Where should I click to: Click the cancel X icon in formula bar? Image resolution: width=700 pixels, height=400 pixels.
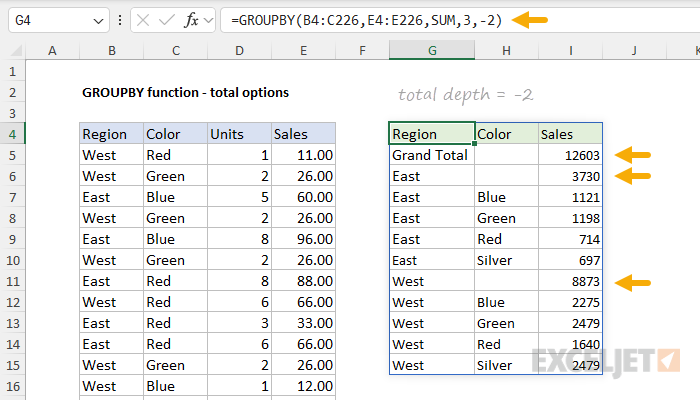pyautogui.click(x=143, y=20)
